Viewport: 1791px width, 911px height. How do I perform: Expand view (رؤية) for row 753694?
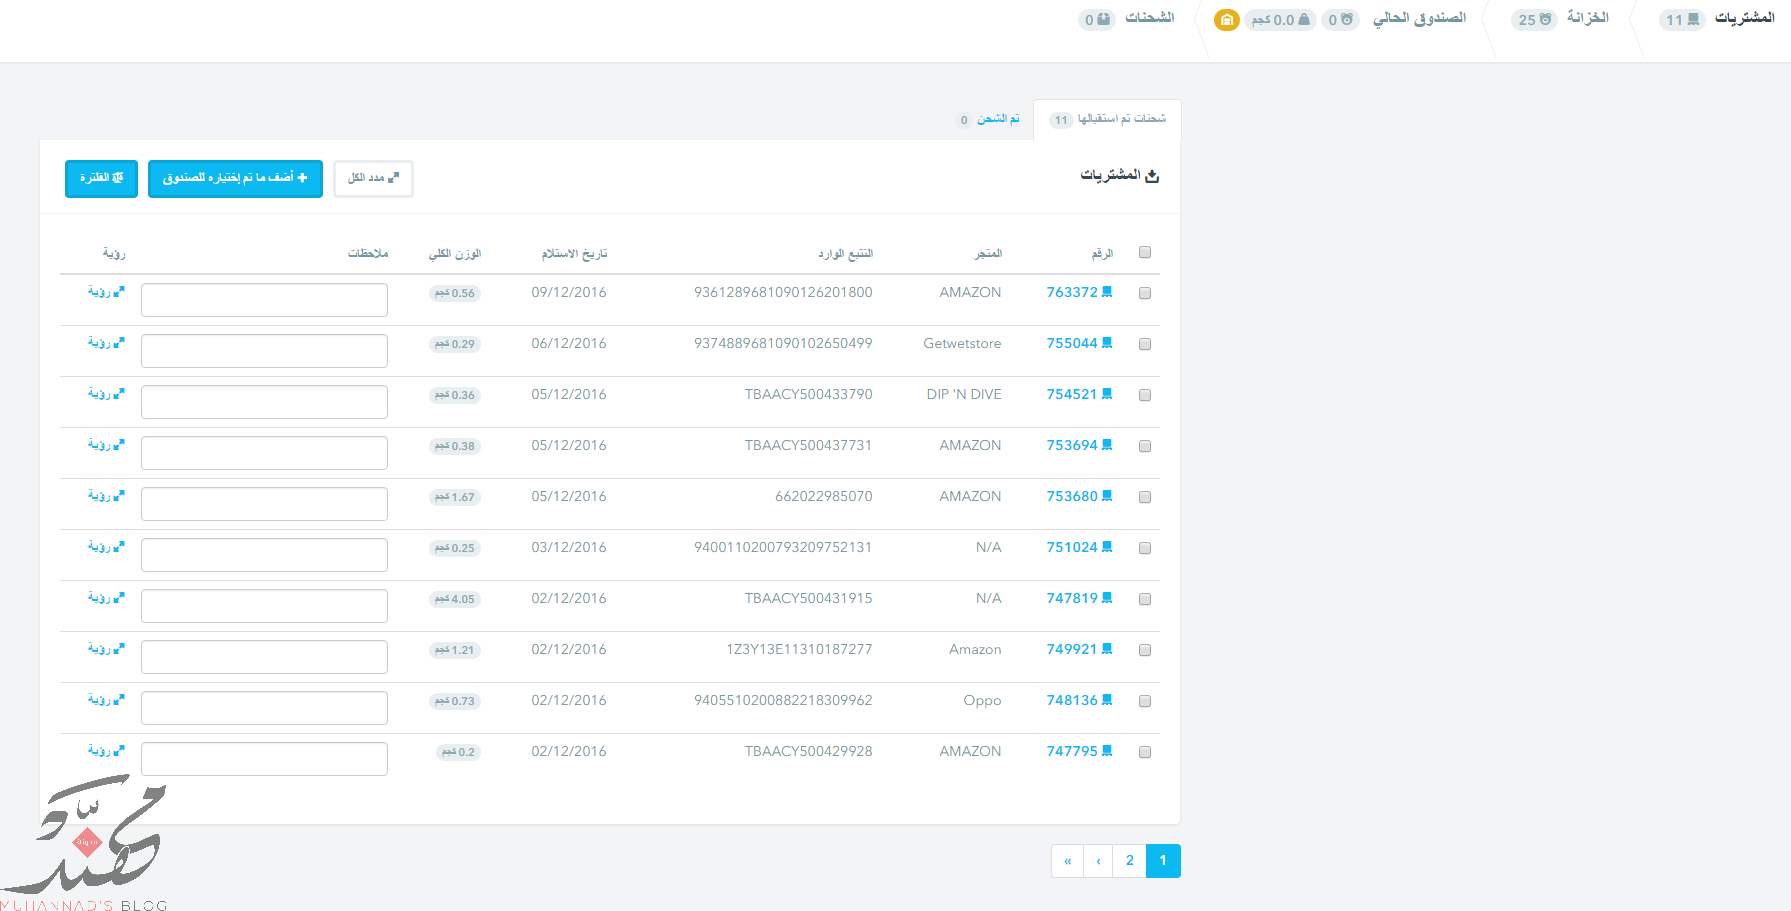click(106, 444)
